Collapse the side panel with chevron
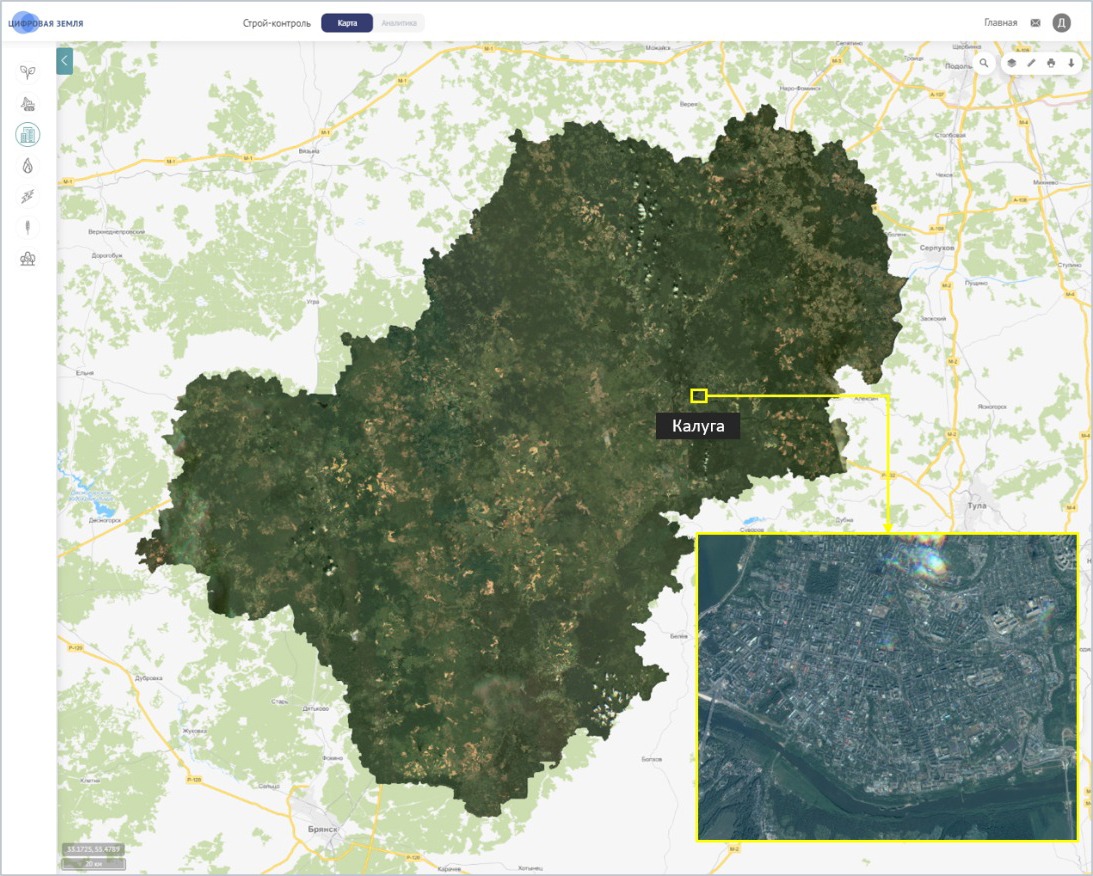The image size is (1093, 876). 64,61
